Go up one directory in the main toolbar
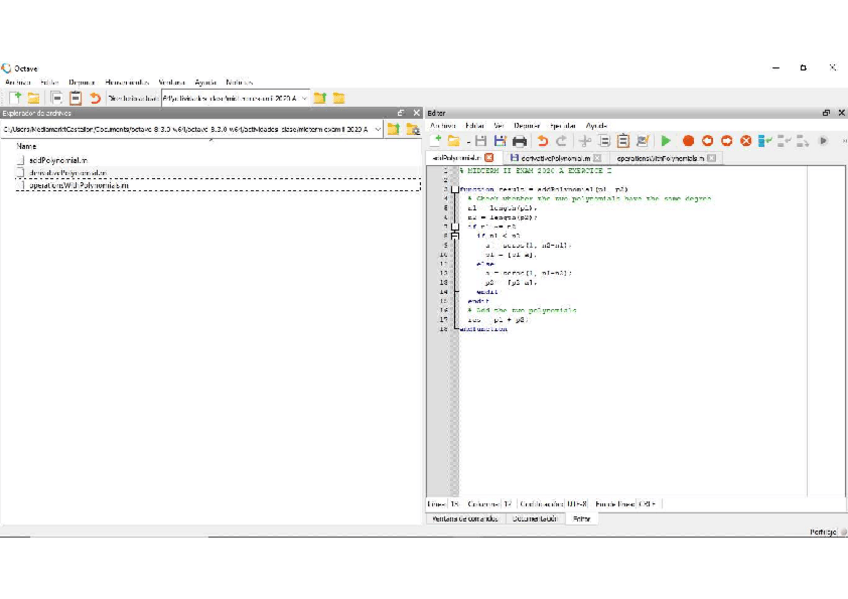848x599 pixels. coord(320,98)
